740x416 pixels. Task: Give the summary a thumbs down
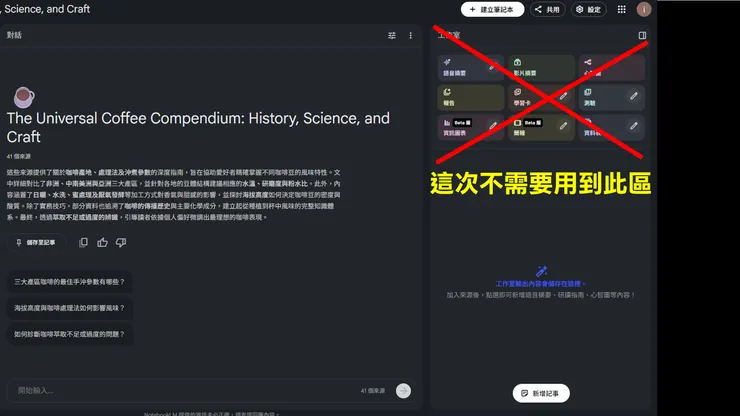[121, 242]
